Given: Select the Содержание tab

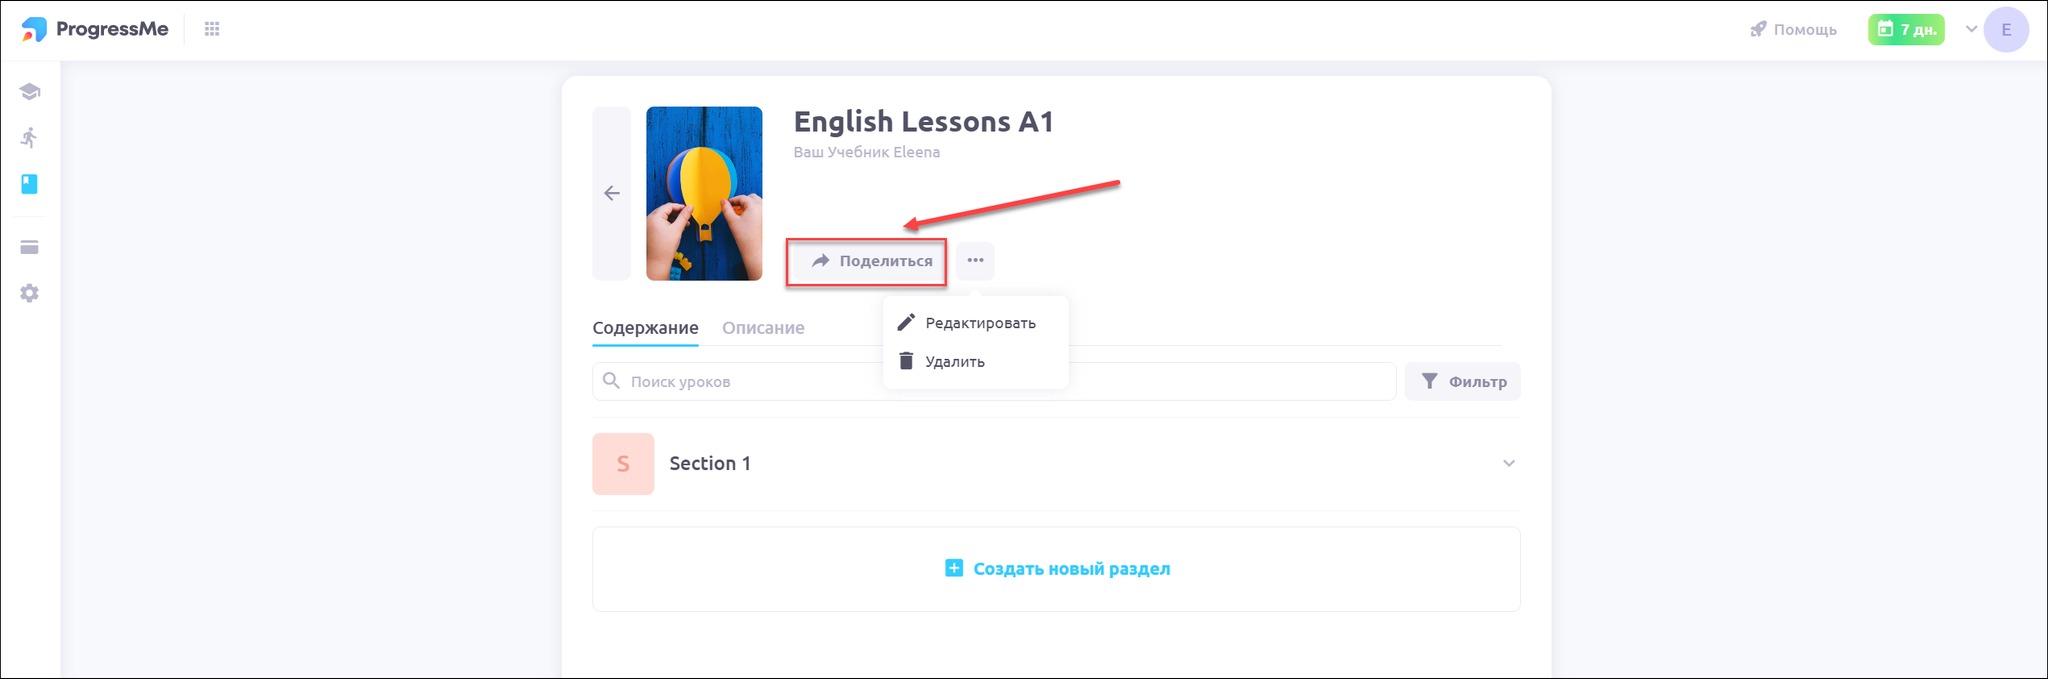Looking at the screenshot, I should click(645, 328).
